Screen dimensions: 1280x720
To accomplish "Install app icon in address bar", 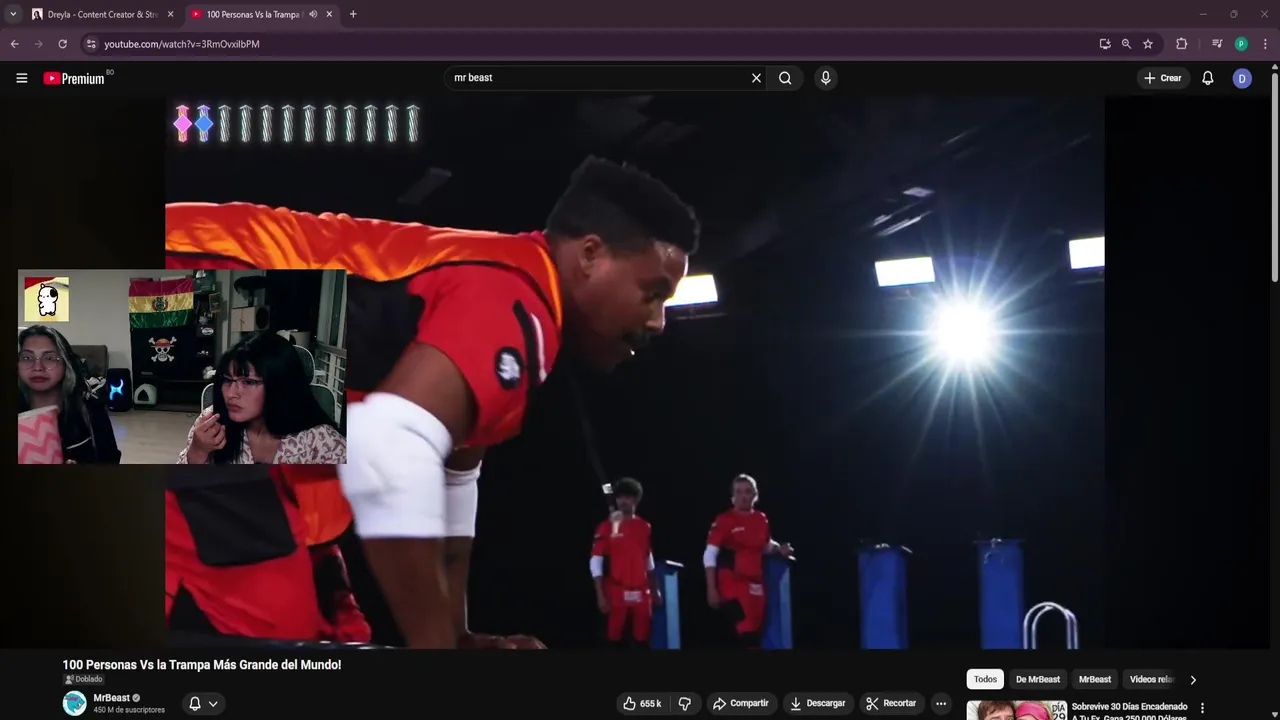I will pos(1104,44).
